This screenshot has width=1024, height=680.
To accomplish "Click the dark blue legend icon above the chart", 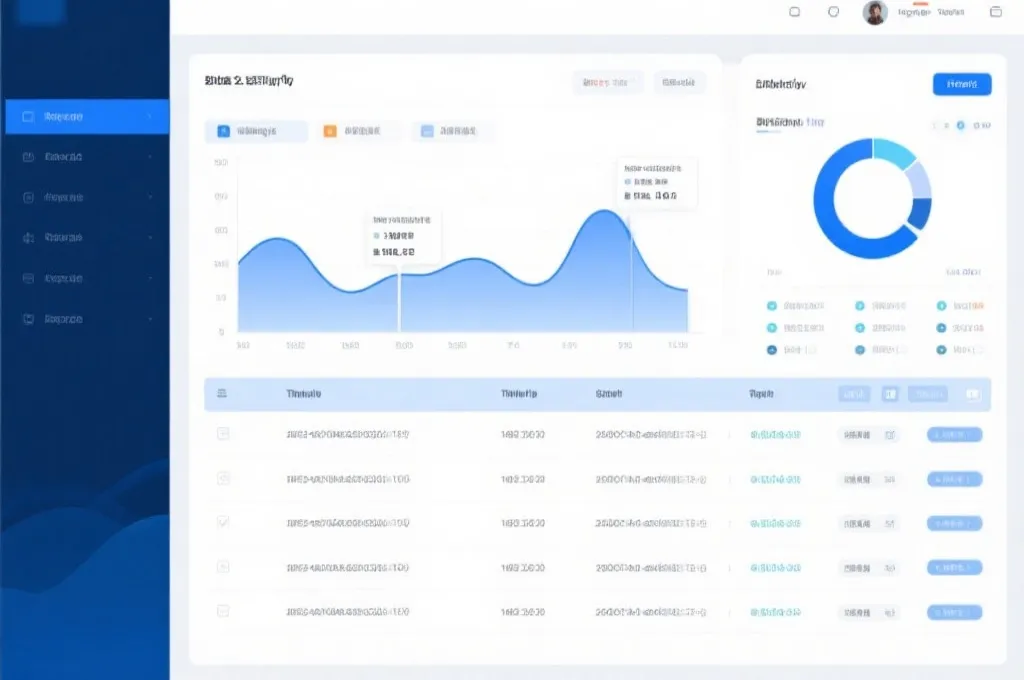I will click(x=224, y=131).
